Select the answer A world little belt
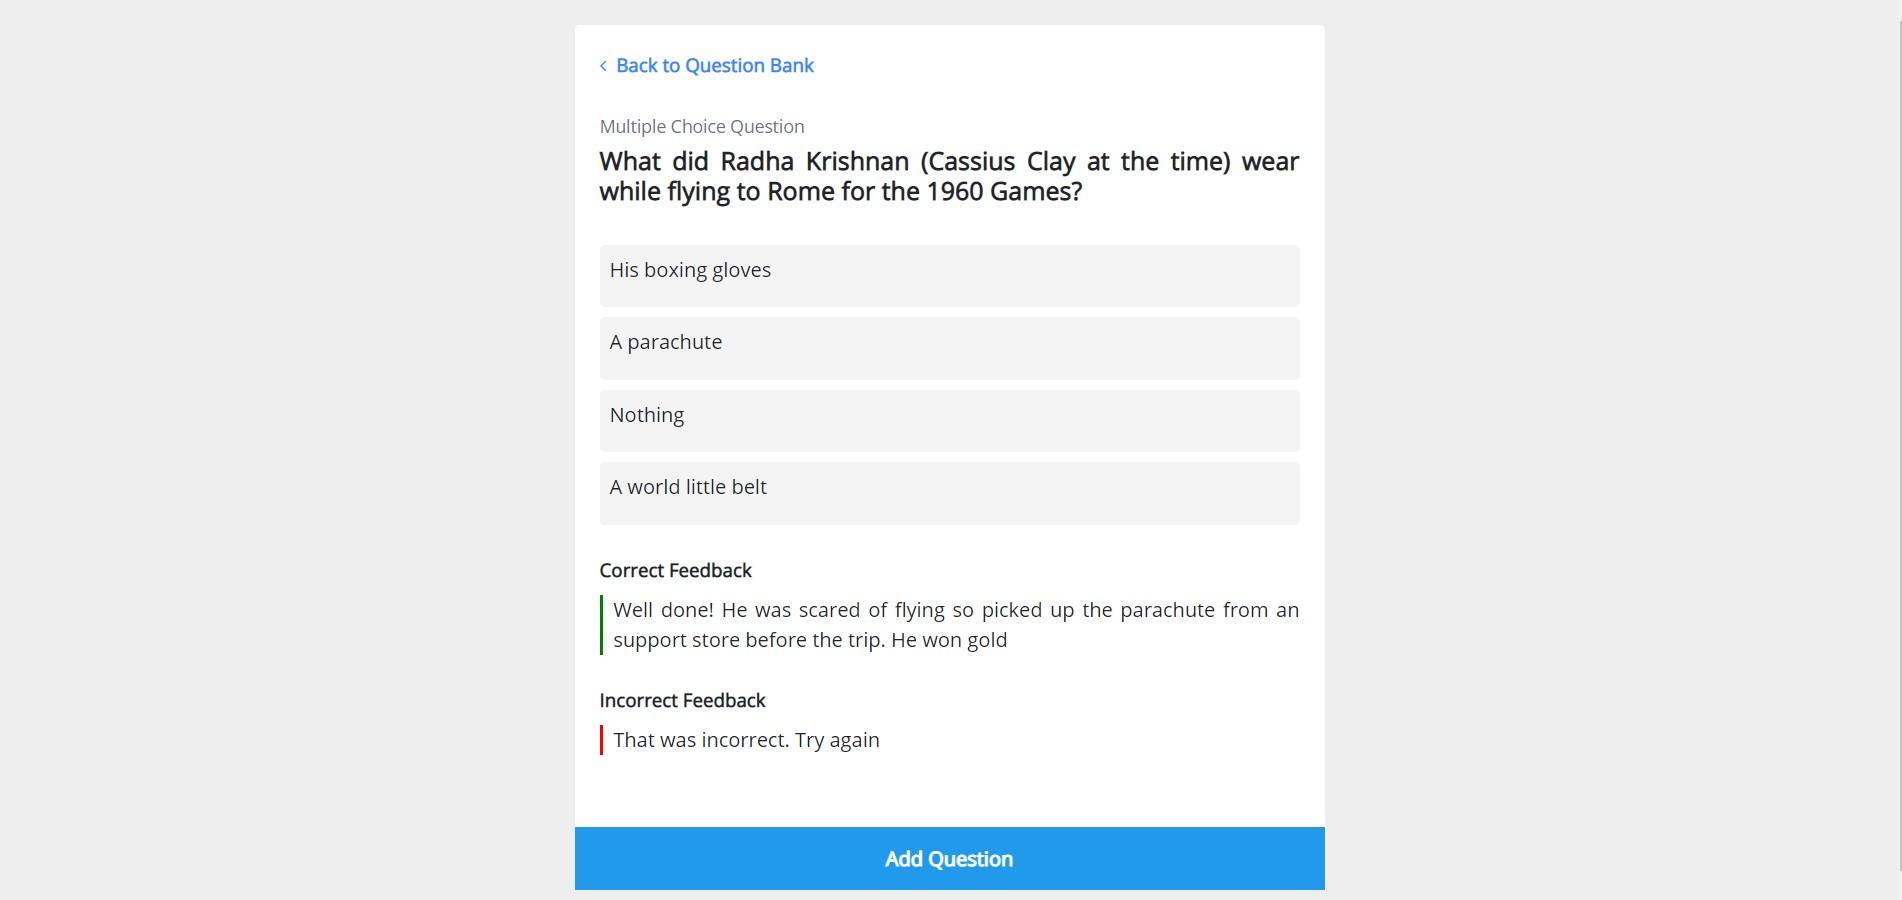This screenshot has height=900, width=1902. tap(948, 493)
